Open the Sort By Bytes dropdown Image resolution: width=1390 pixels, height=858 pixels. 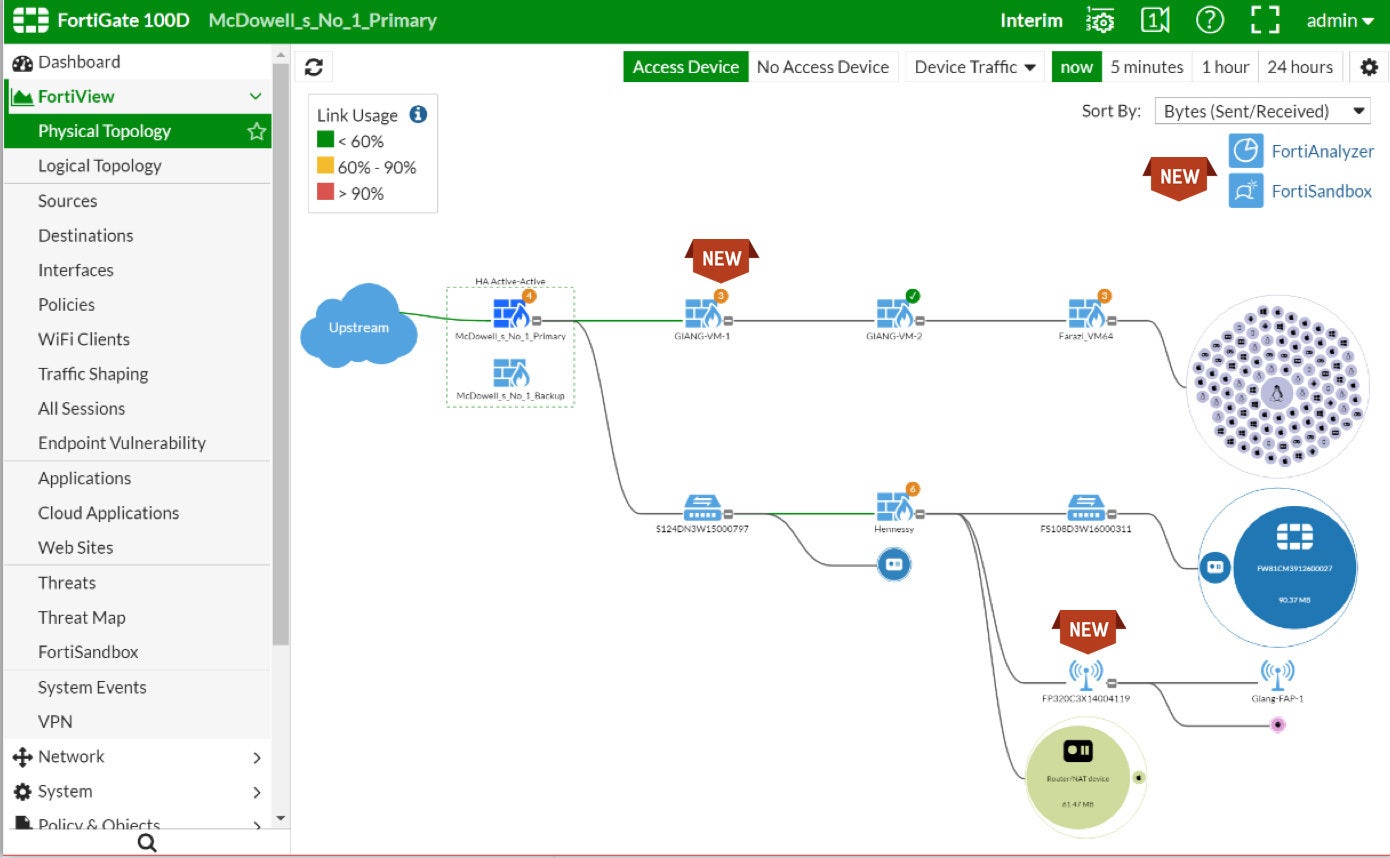(1264, 111)
